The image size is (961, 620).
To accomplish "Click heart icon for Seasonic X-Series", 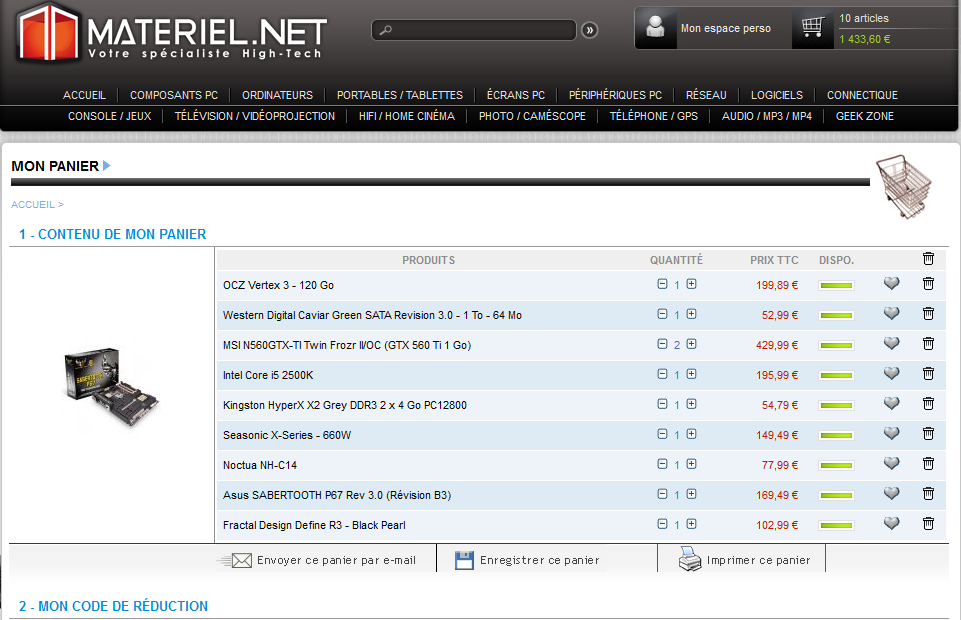I will tap(891, 434).
